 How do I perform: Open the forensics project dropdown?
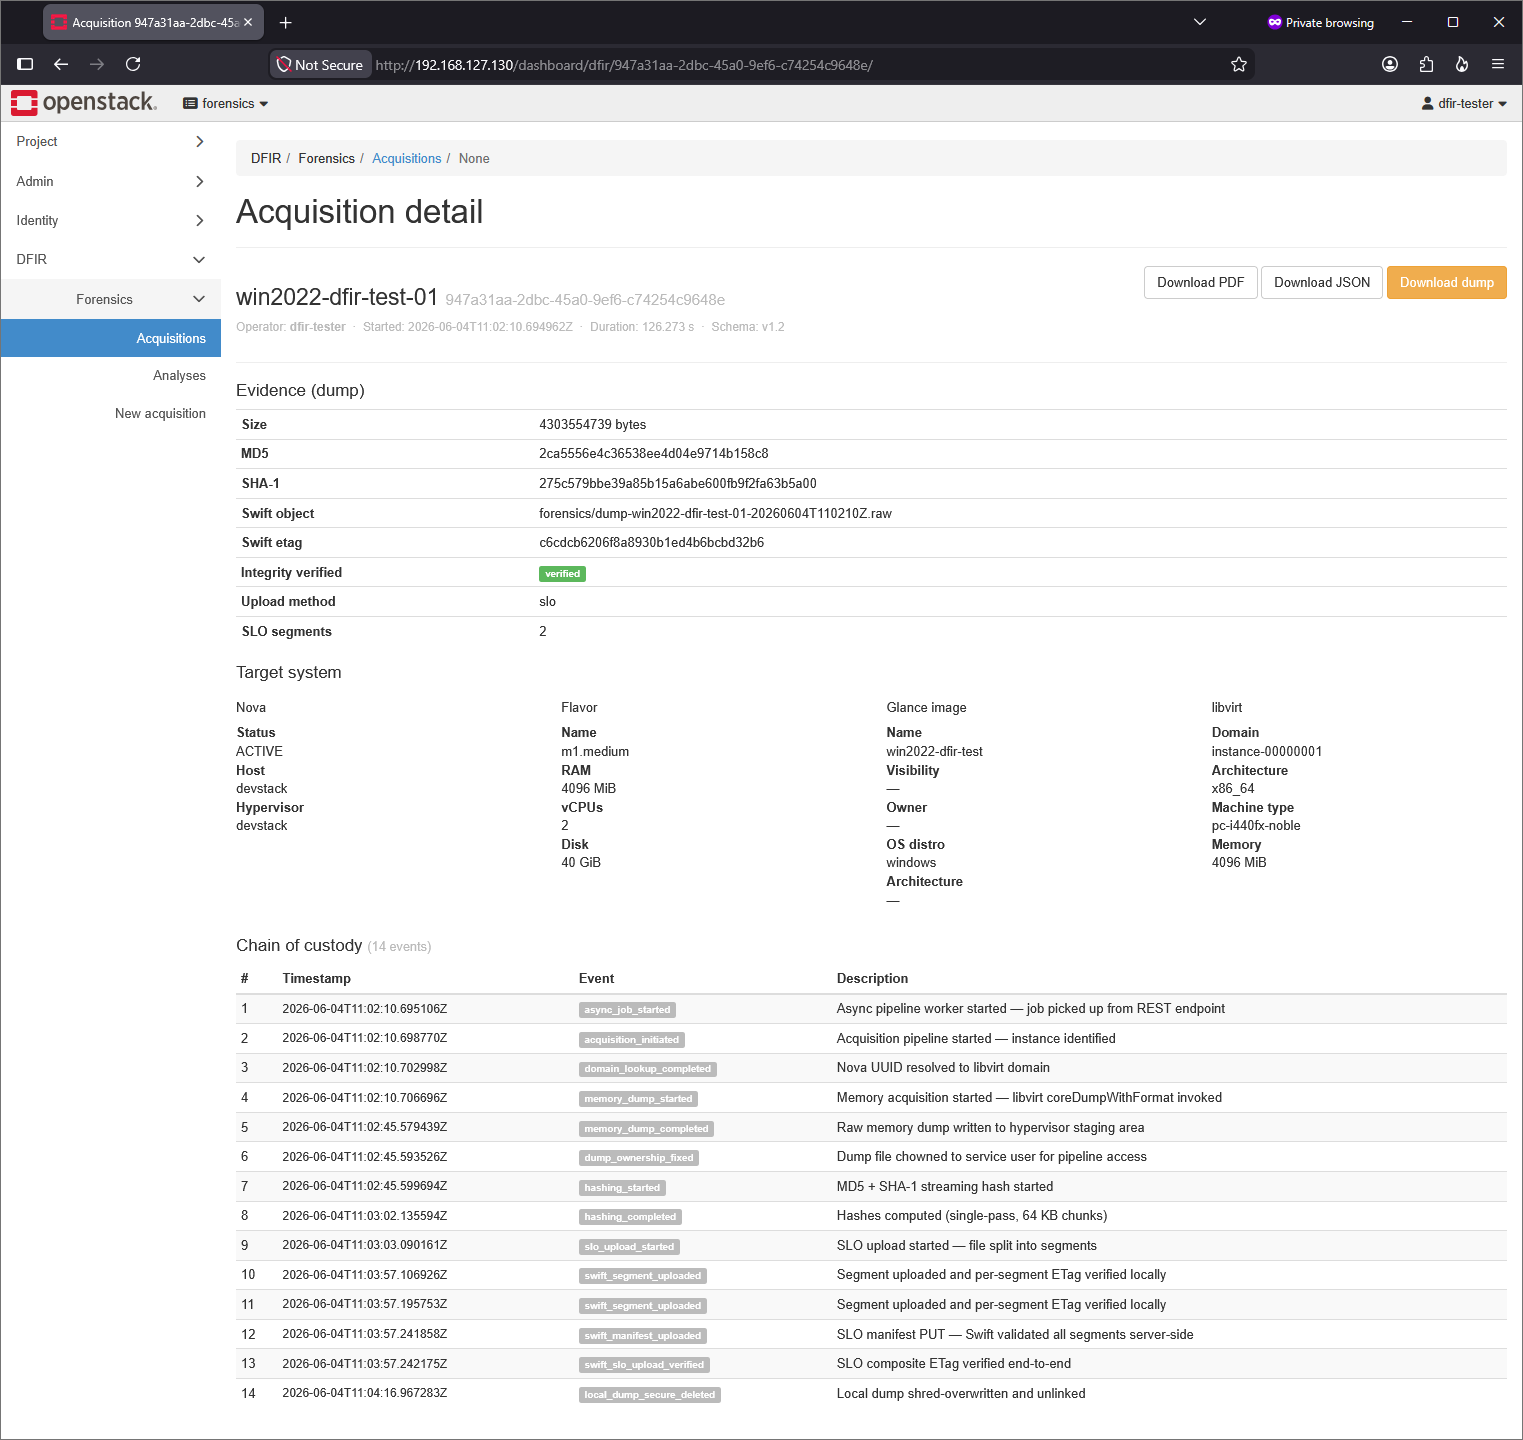click(226, 103)
